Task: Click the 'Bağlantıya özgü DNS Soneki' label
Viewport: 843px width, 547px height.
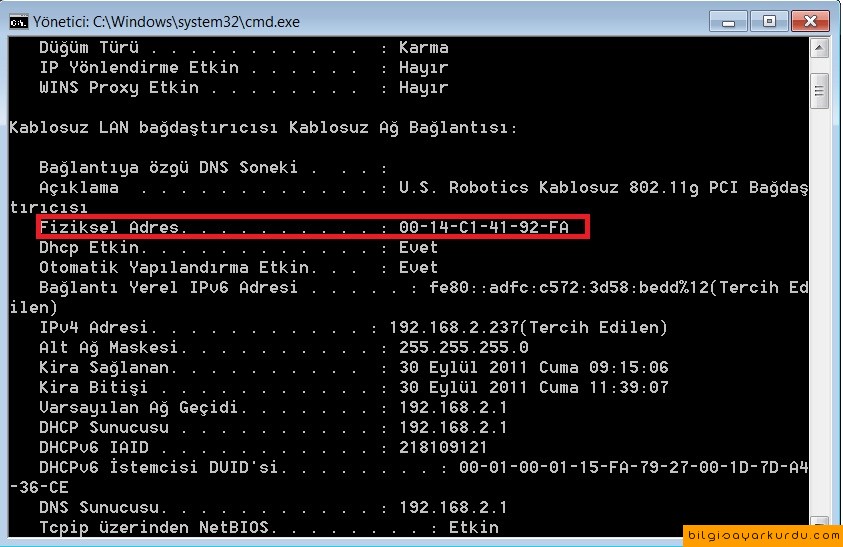Action: point(168,168)
